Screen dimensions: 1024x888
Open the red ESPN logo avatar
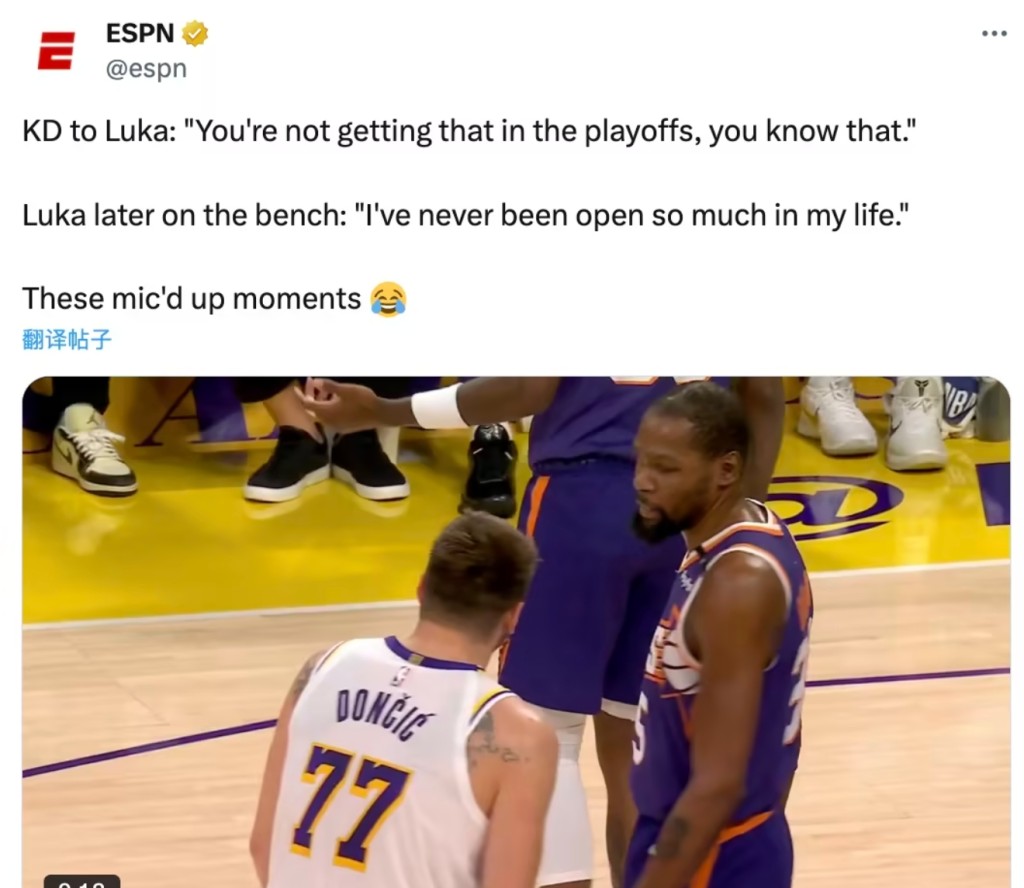[56, 50]
